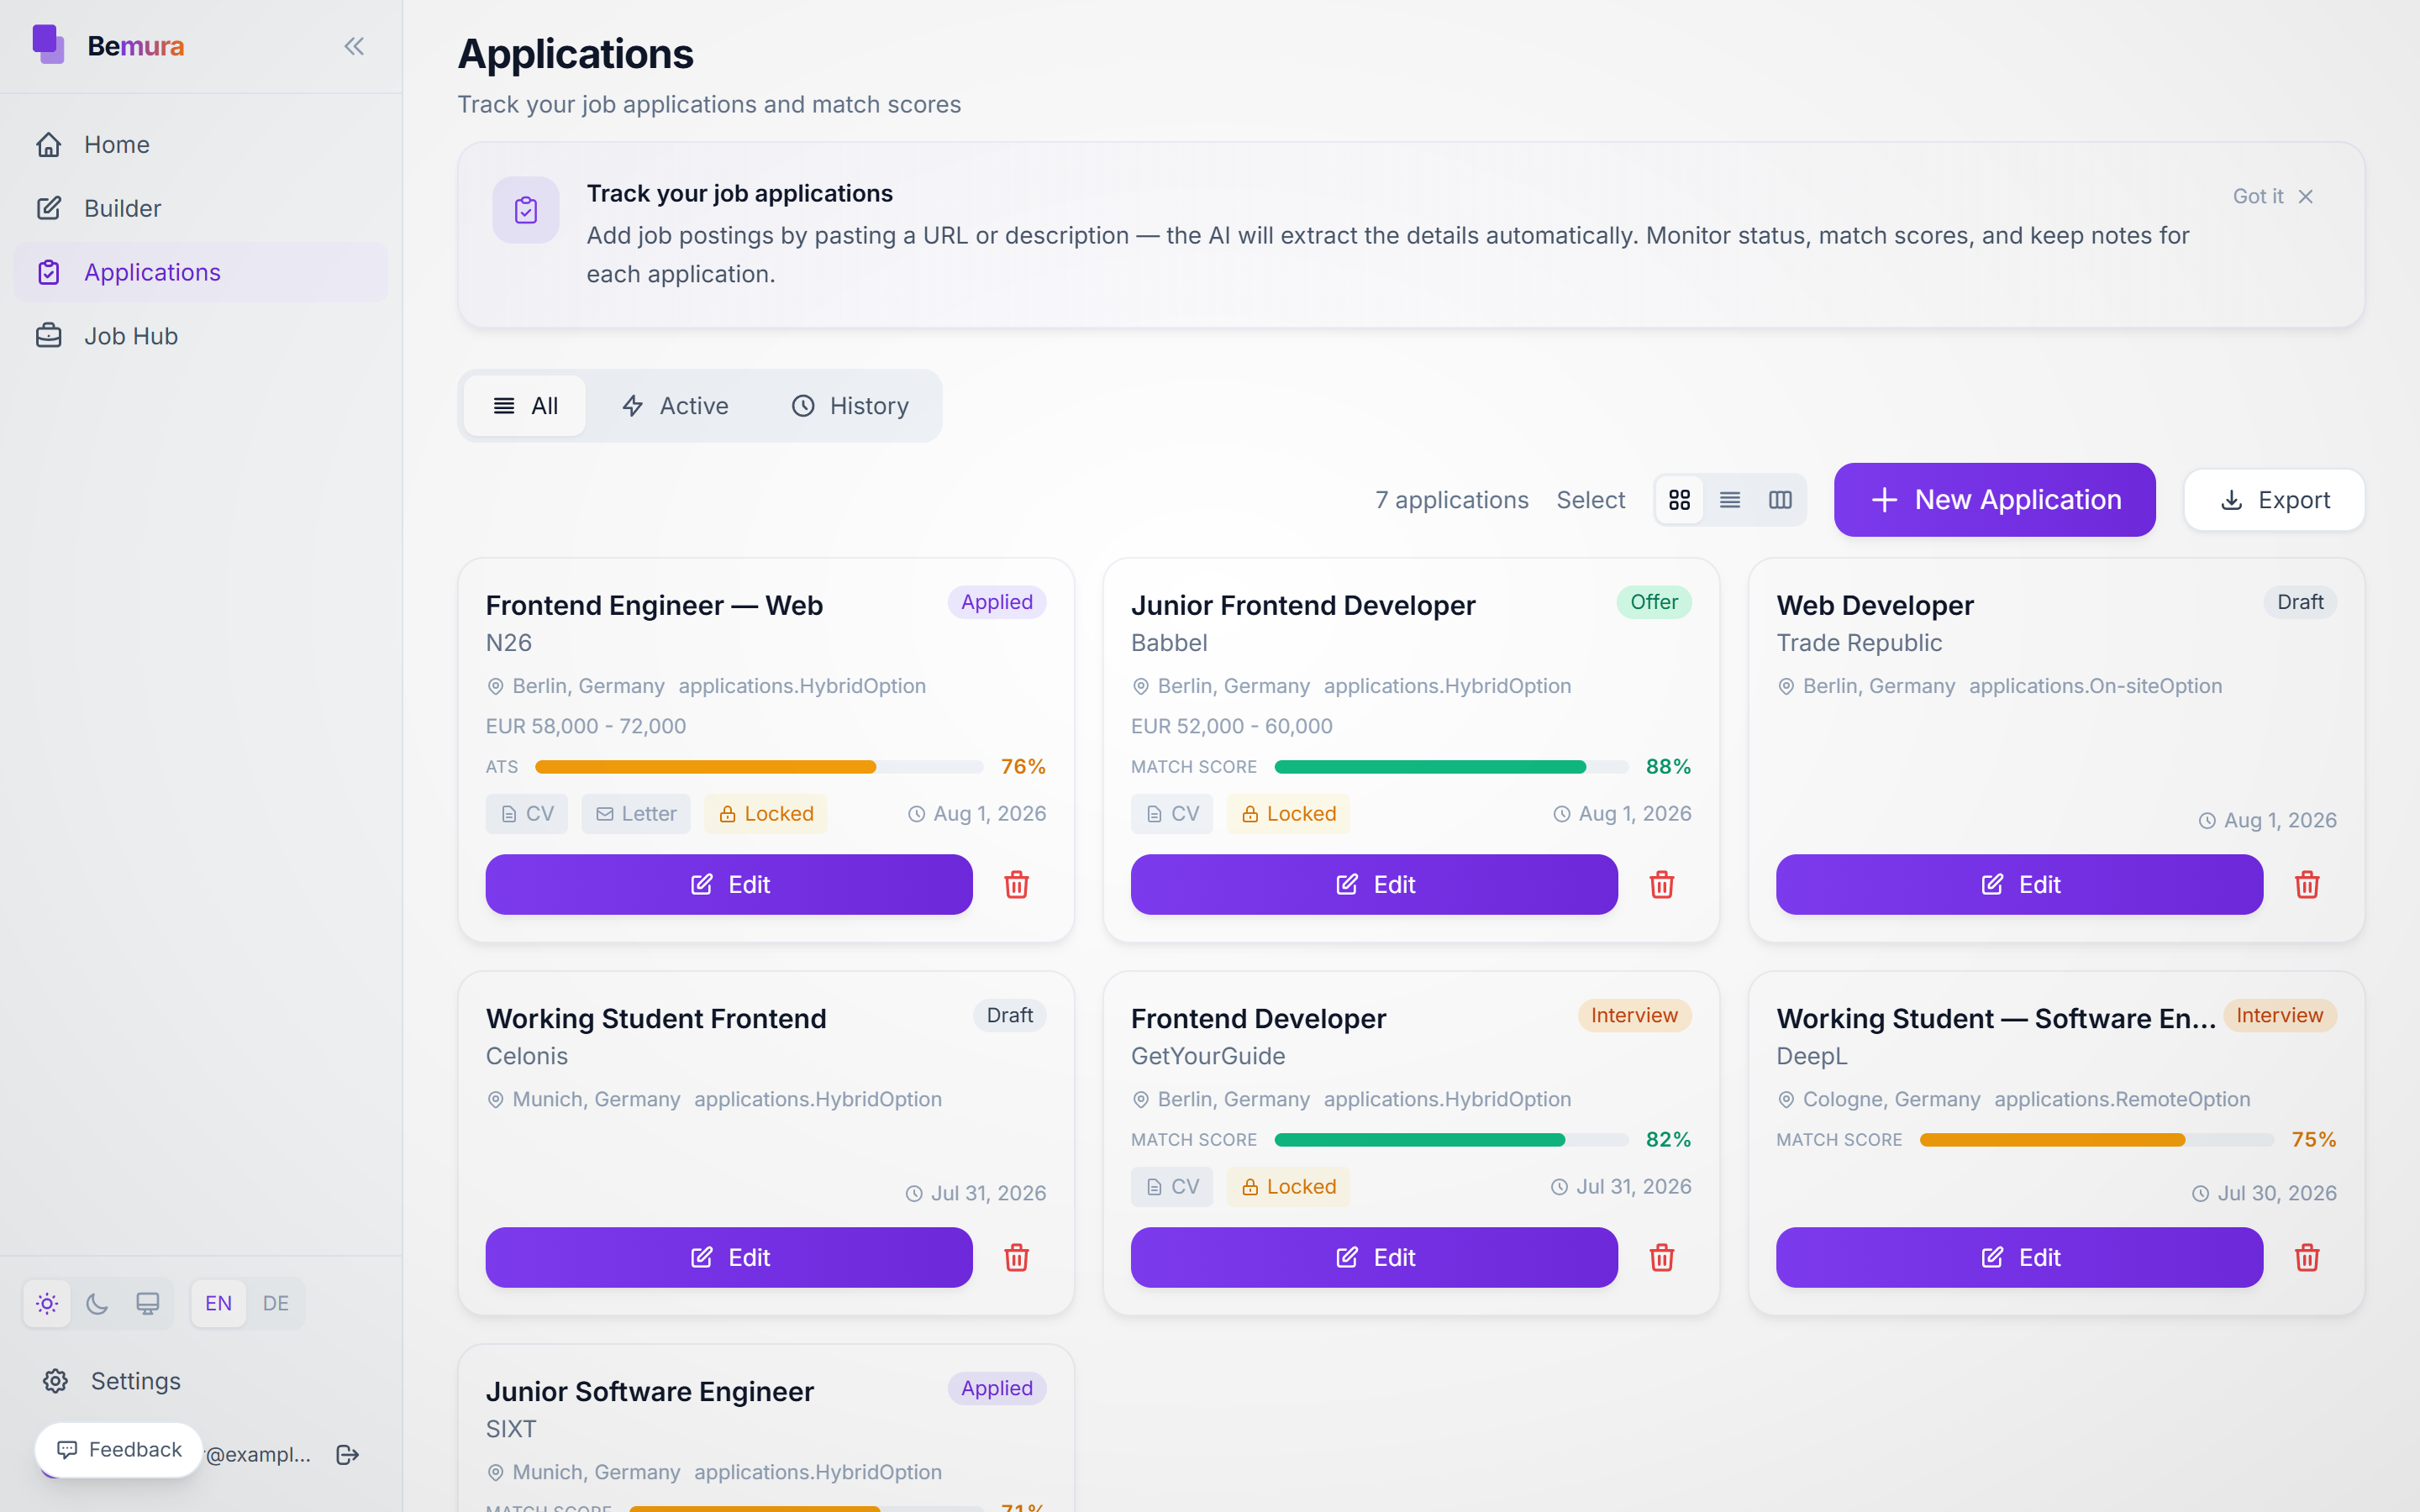Screen dimensions: 2420x1512
Task: Open the Feedback button
Action: [119, 1449]
